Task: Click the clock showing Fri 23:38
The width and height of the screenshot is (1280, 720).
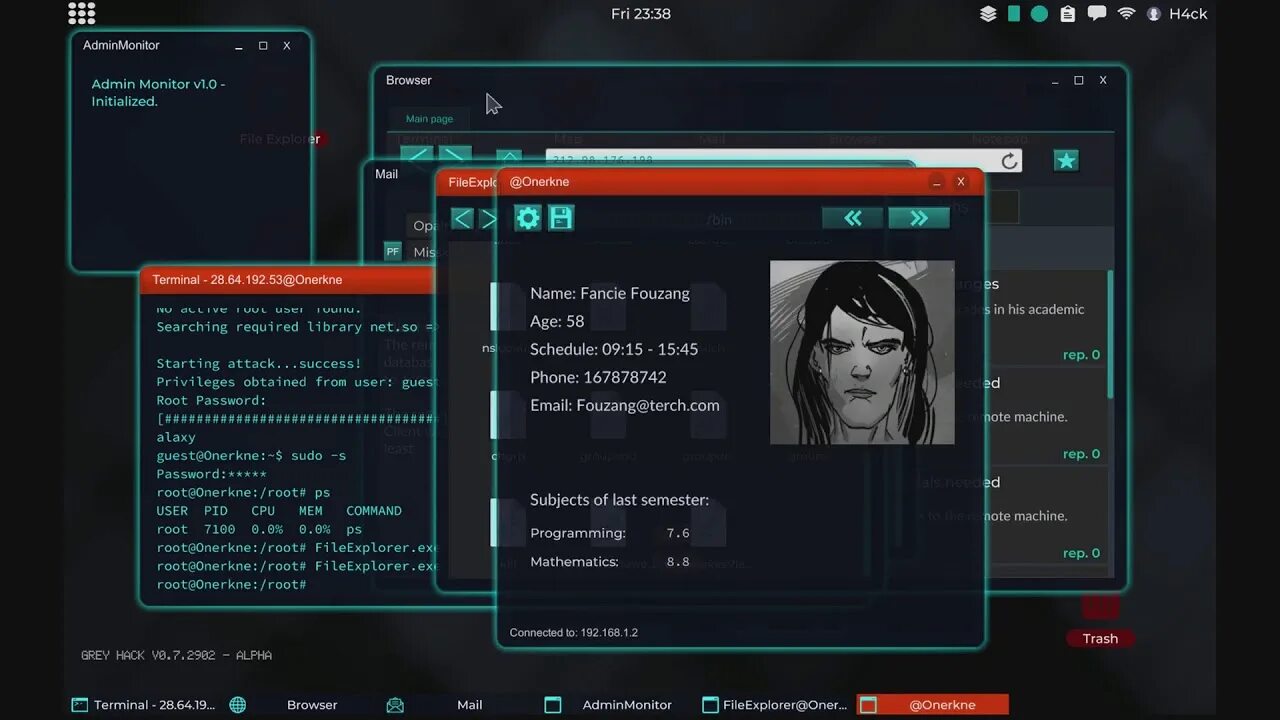Action: click(640, 13)
